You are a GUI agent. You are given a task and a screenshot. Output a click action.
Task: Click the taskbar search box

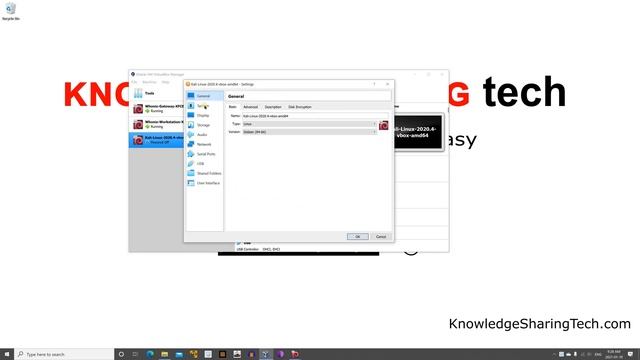point(64,354)
